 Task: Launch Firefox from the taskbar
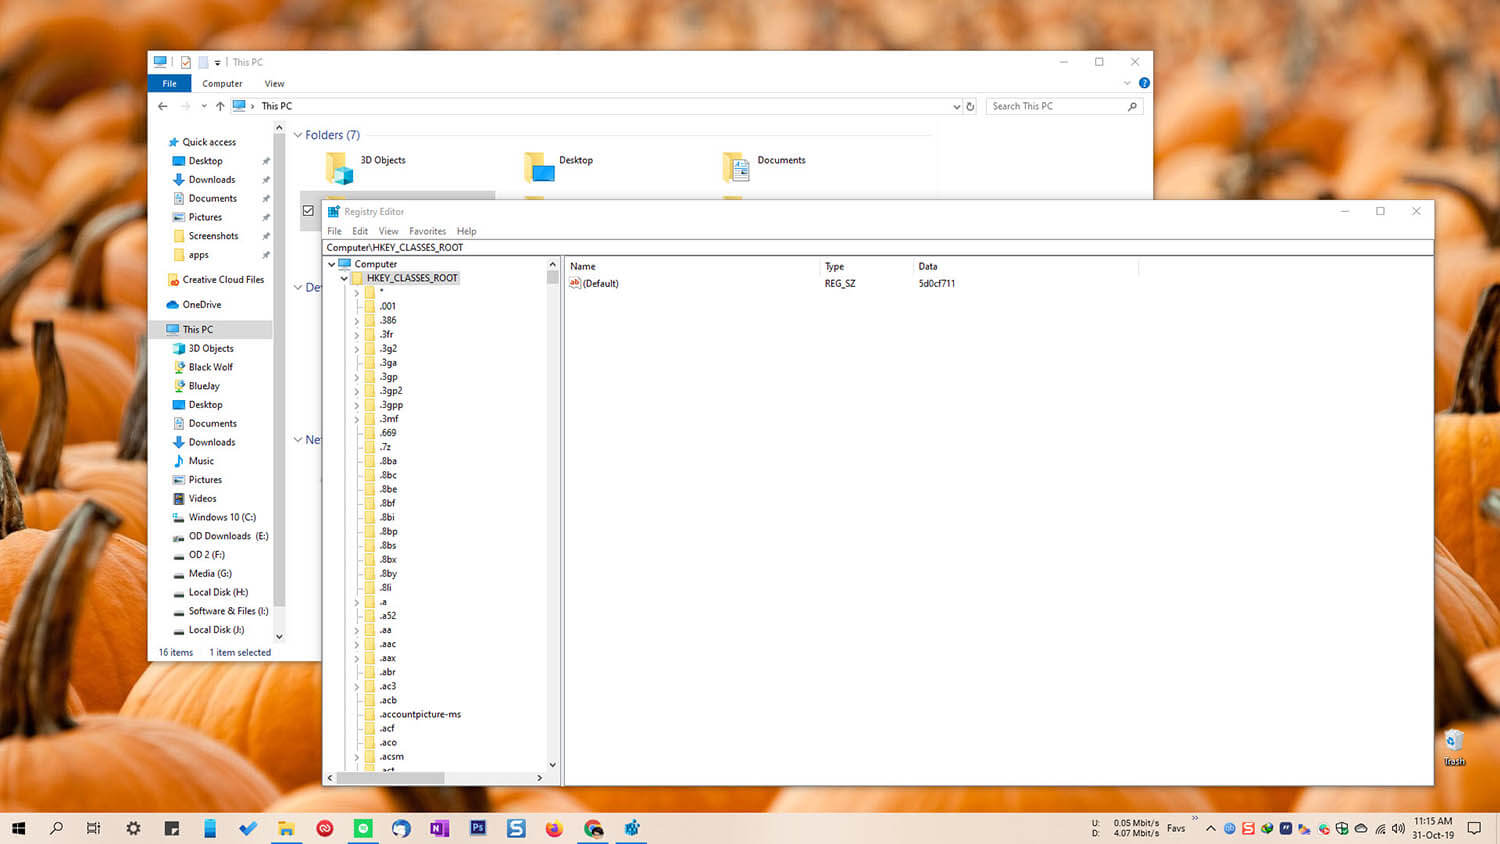(554, 828)
